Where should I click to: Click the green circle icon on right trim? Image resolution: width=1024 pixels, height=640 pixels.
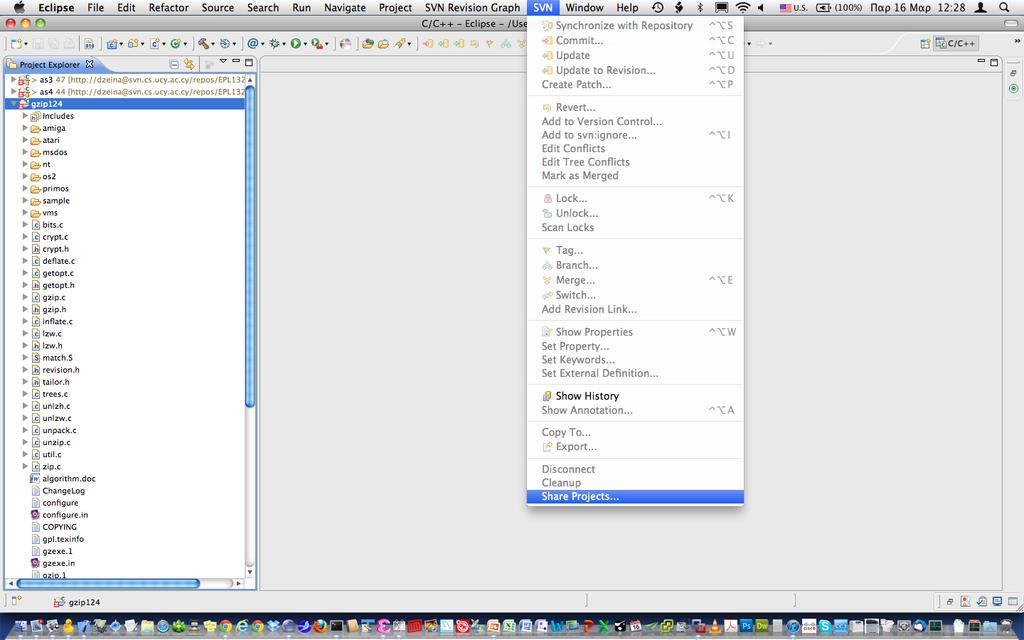[x=1014, y=88]
